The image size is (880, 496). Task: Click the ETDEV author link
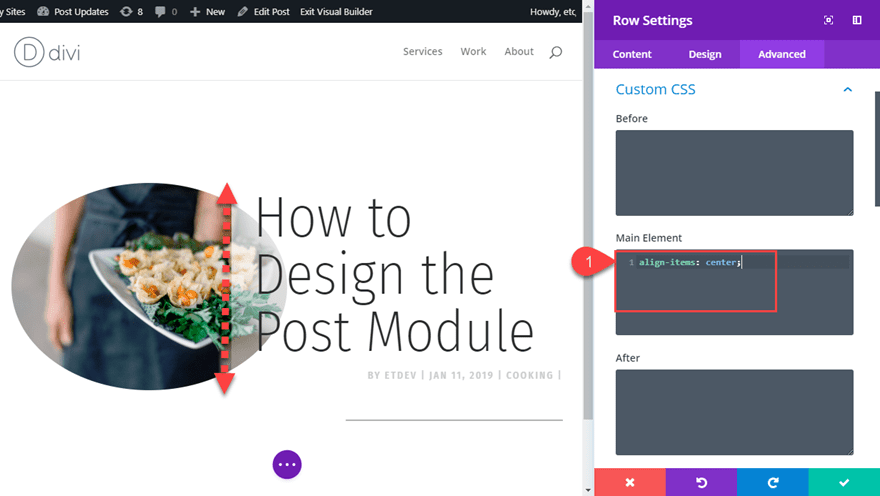pyautogui.click(x=400, y=375)
